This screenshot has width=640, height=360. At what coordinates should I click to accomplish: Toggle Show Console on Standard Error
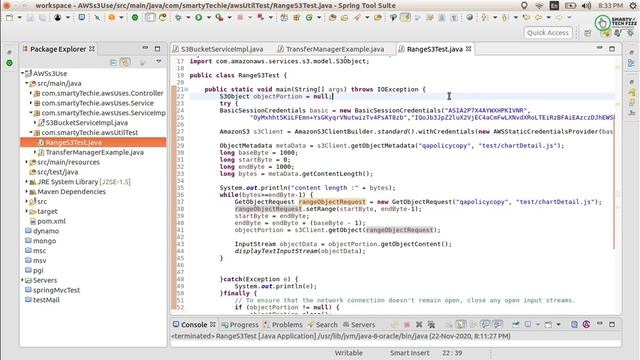[498, 324]
